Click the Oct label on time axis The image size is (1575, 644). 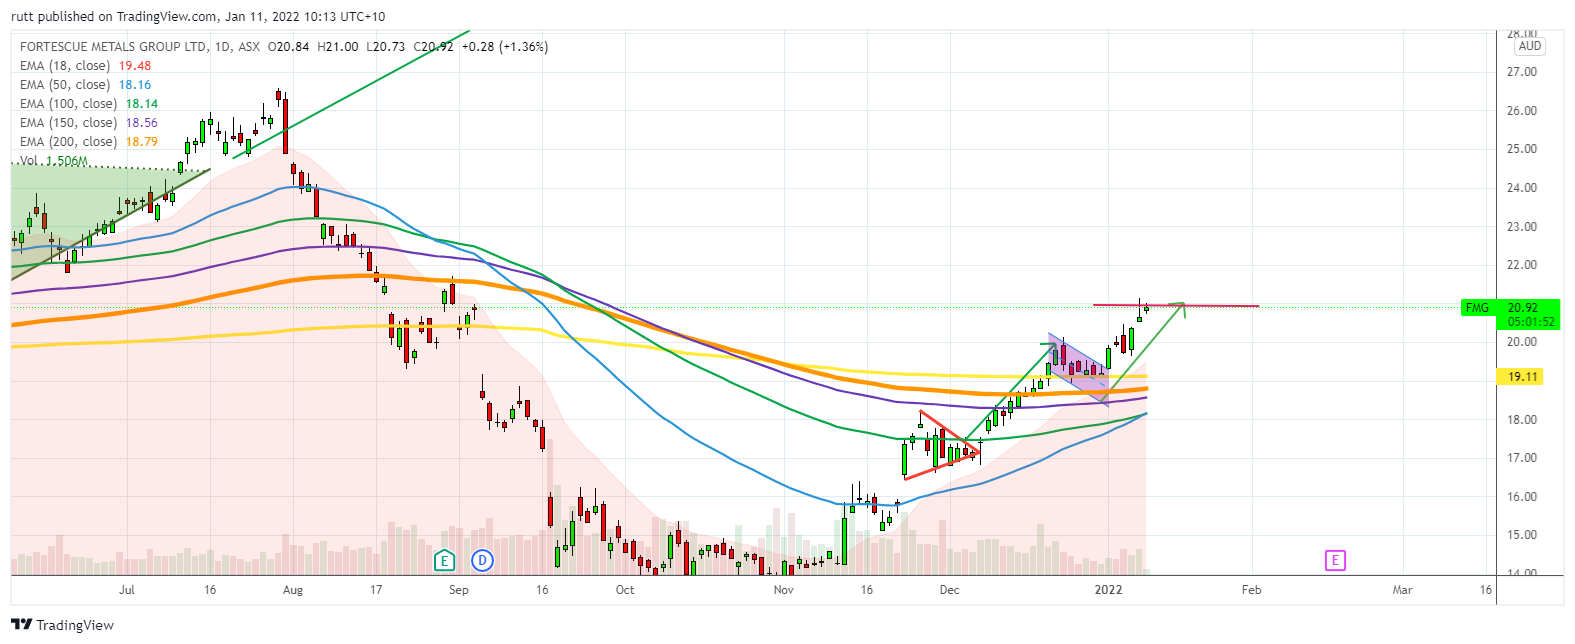[x=625, y=590]
